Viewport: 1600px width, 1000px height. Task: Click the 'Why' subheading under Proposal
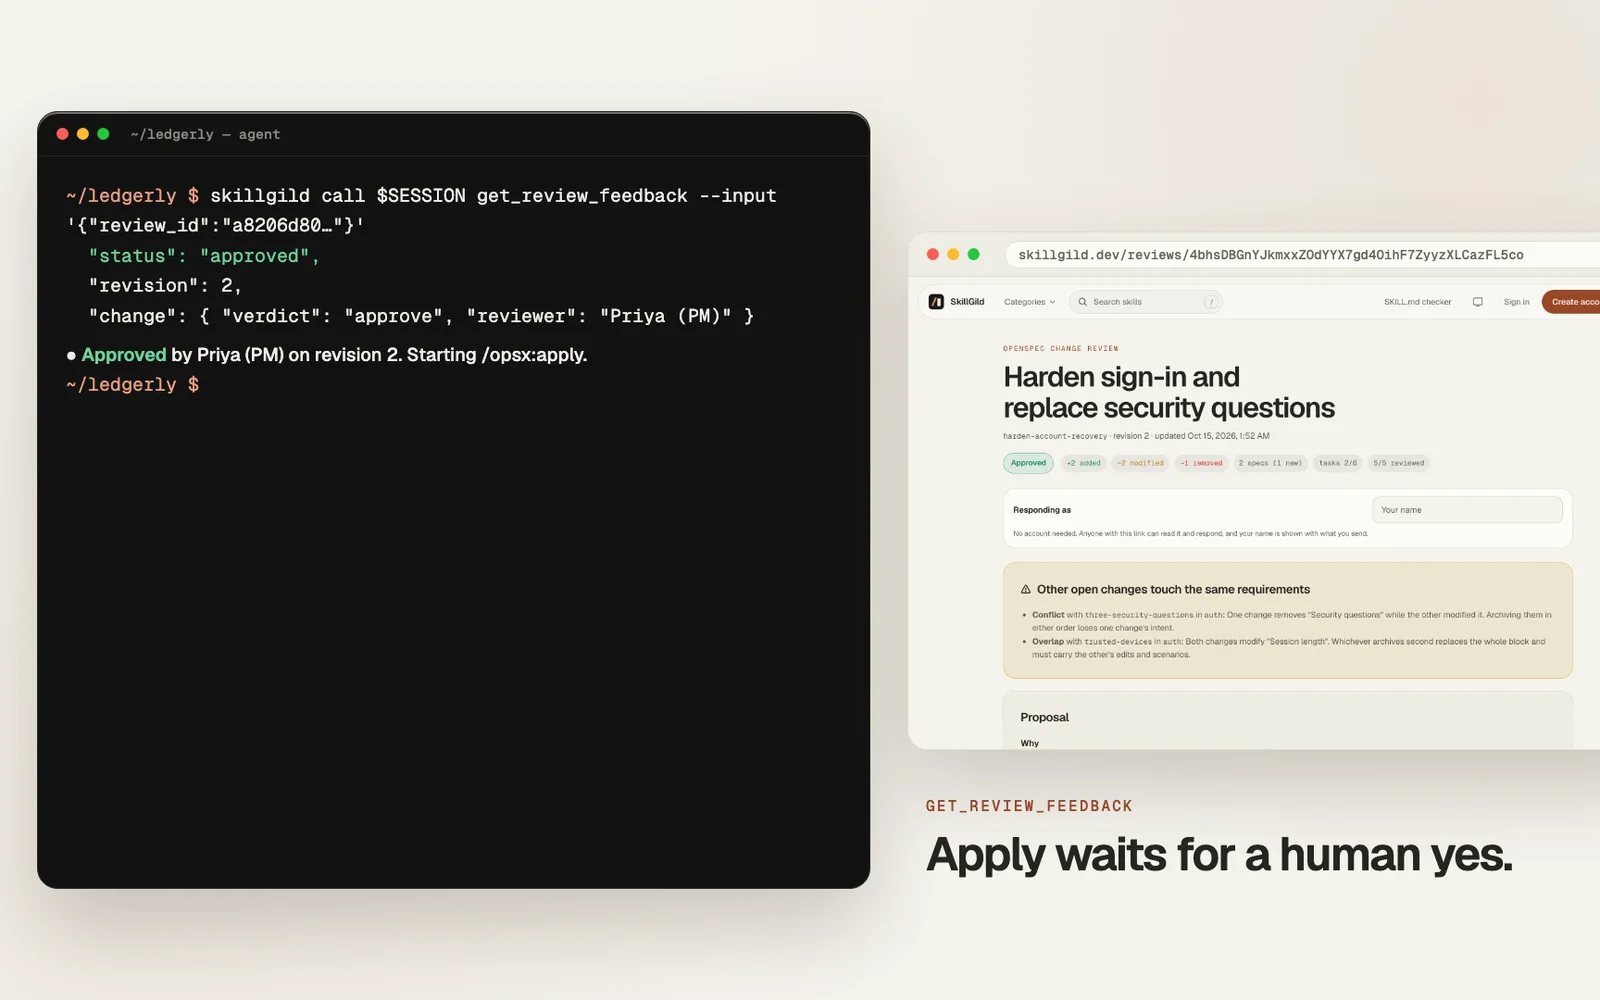pyautogui.click(x=1029, y=743)
